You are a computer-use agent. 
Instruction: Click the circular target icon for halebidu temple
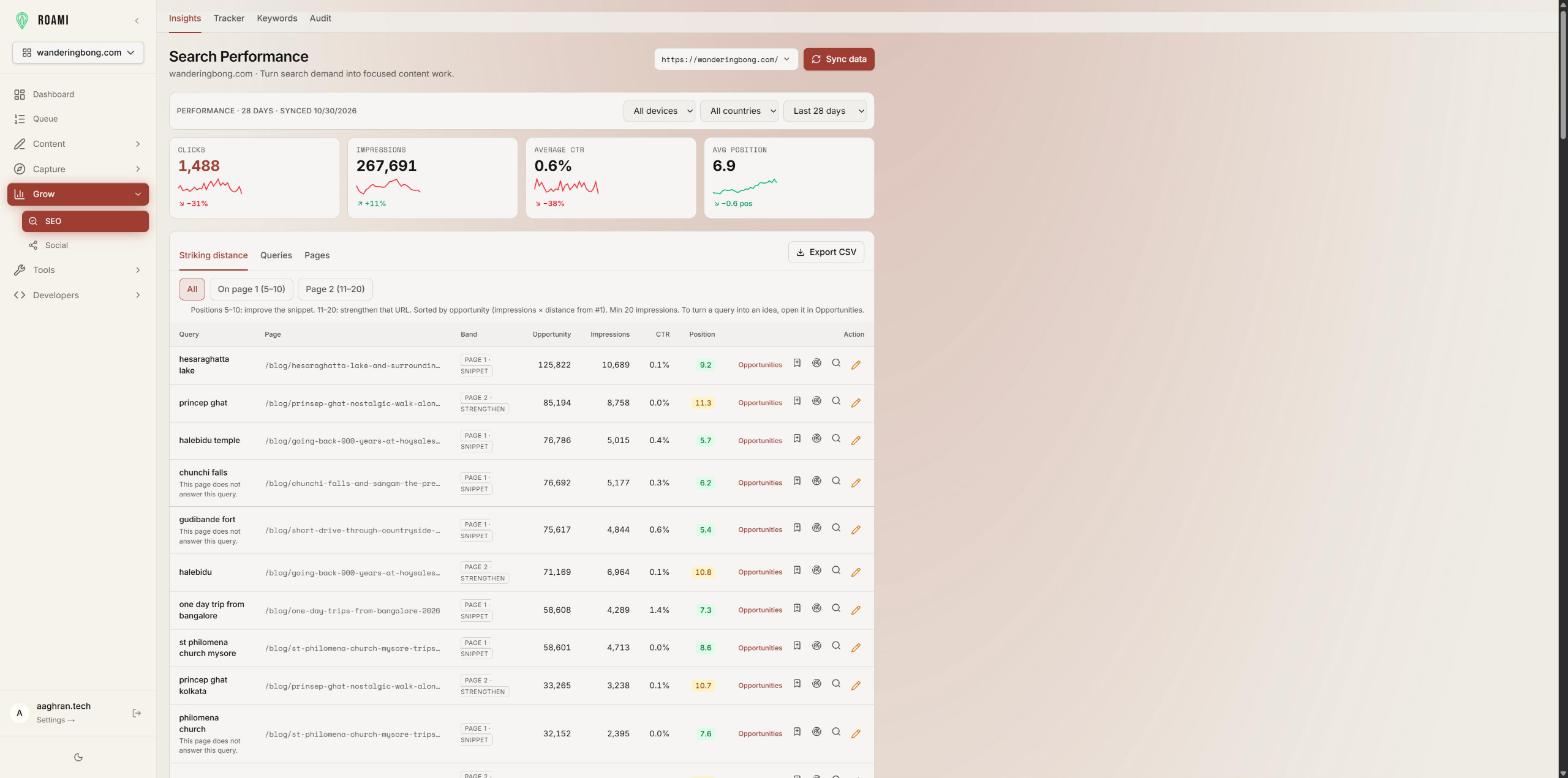[x=816, y=439]
